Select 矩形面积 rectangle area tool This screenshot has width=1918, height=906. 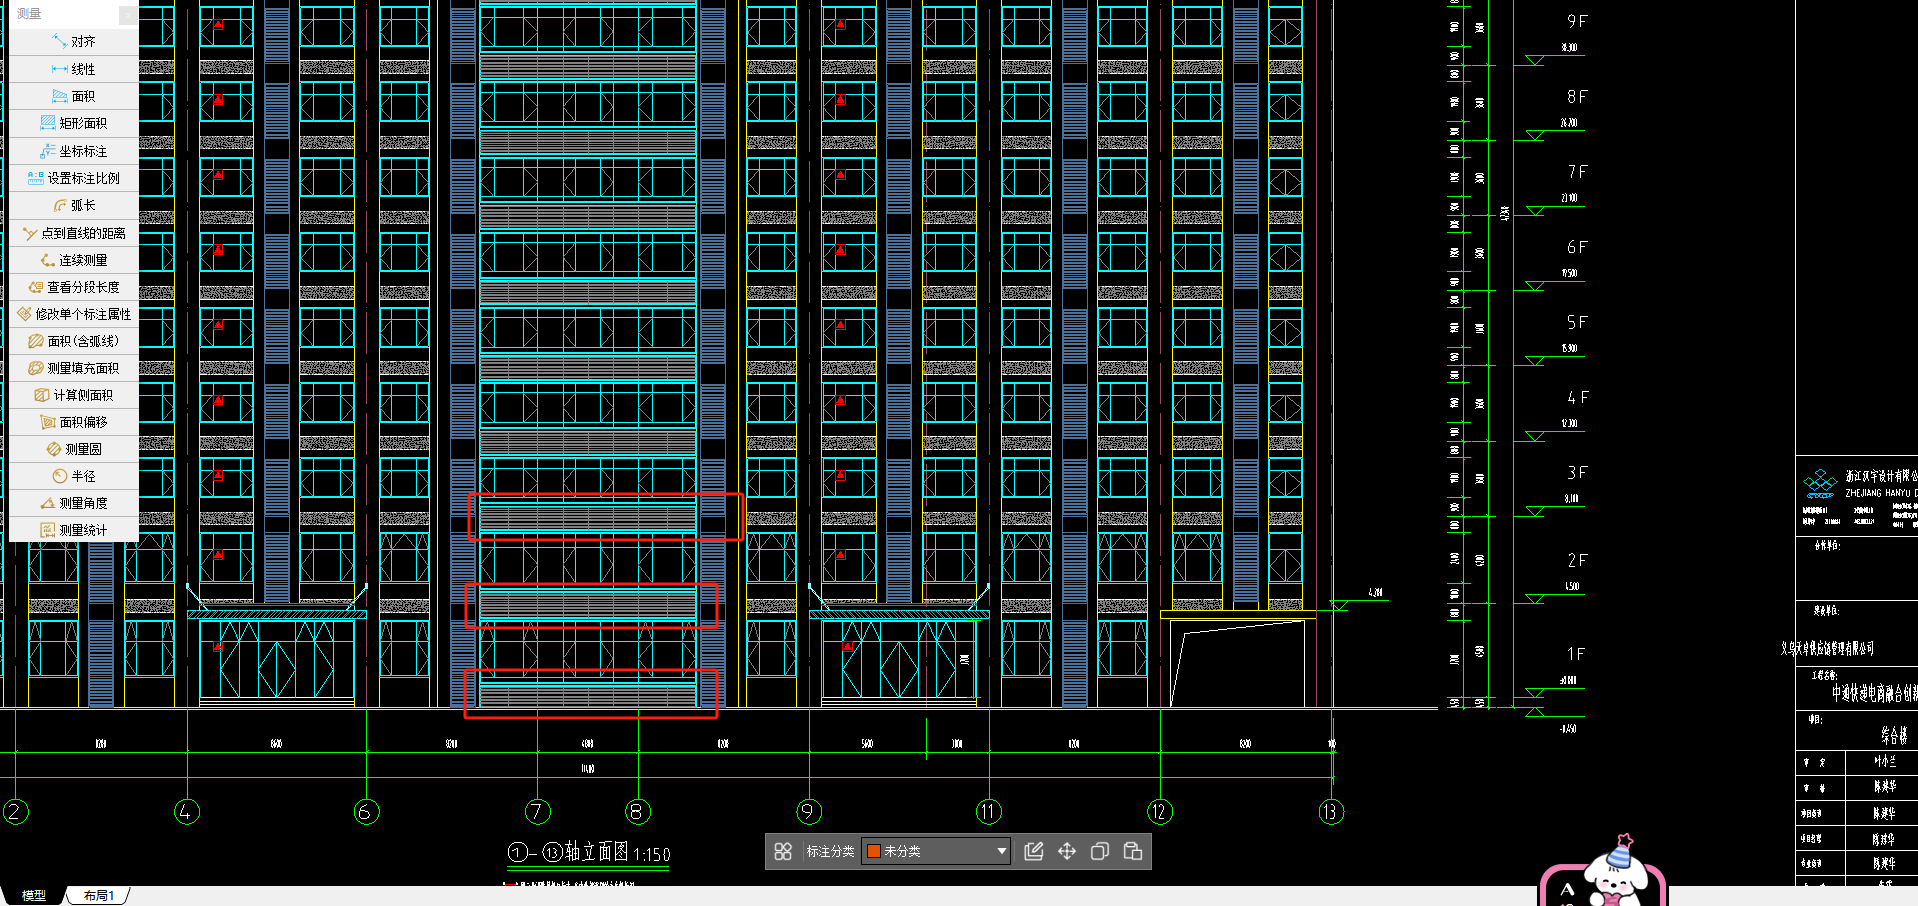point(74,123)
